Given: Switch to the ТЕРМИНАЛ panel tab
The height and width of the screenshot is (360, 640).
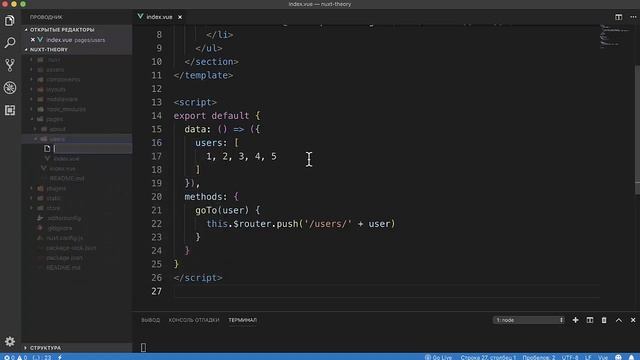Looking at the screenshot, I should (x=242, y=320).
